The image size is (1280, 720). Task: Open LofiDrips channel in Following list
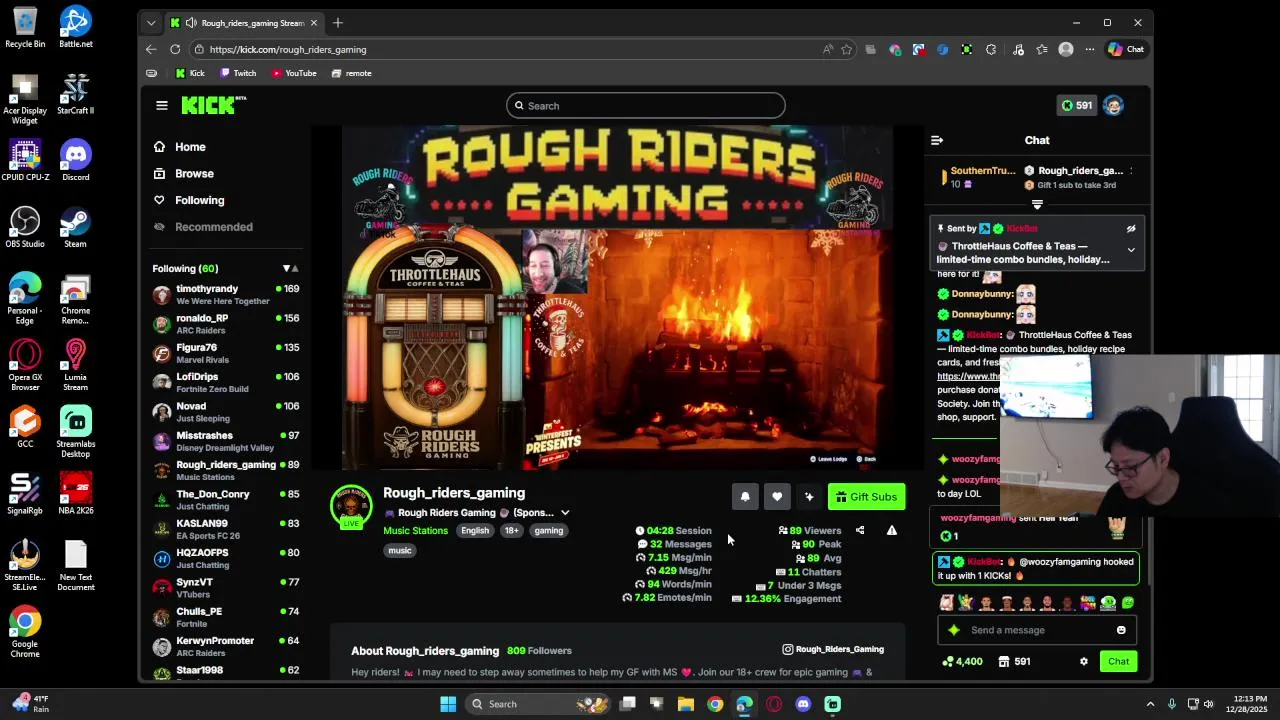point(226,382)
